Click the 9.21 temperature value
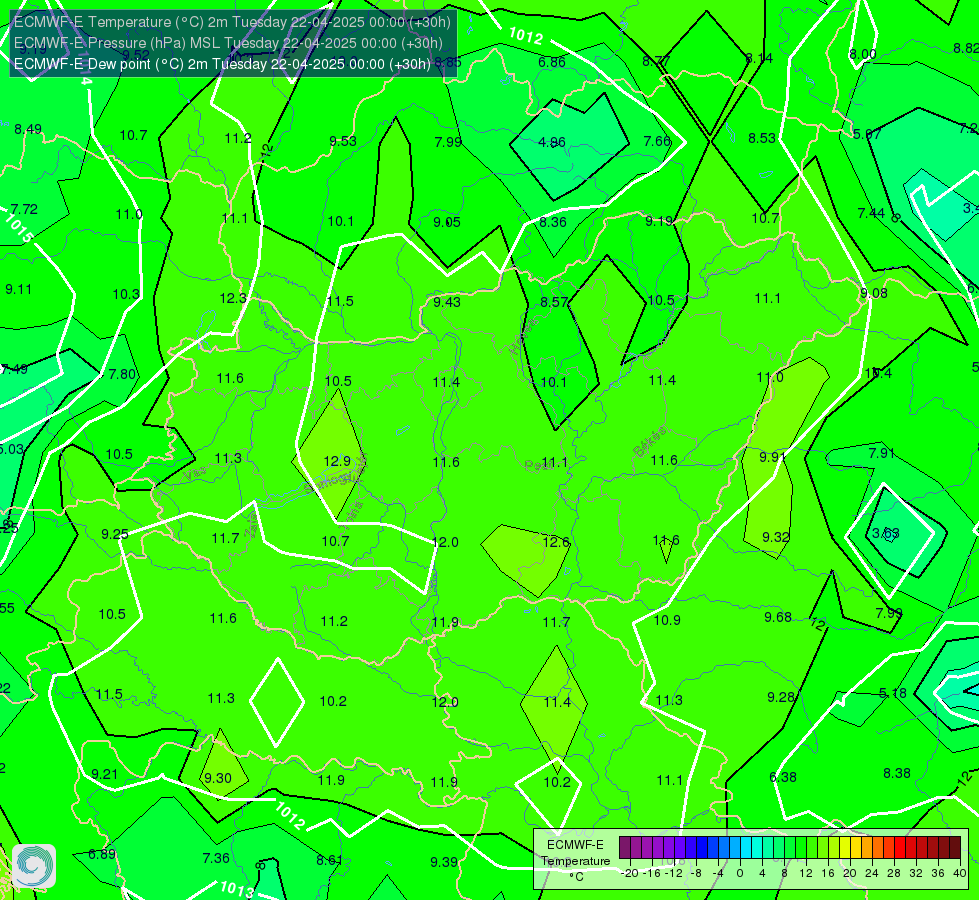Screen dimensions: 979x900 coord(104,774)
